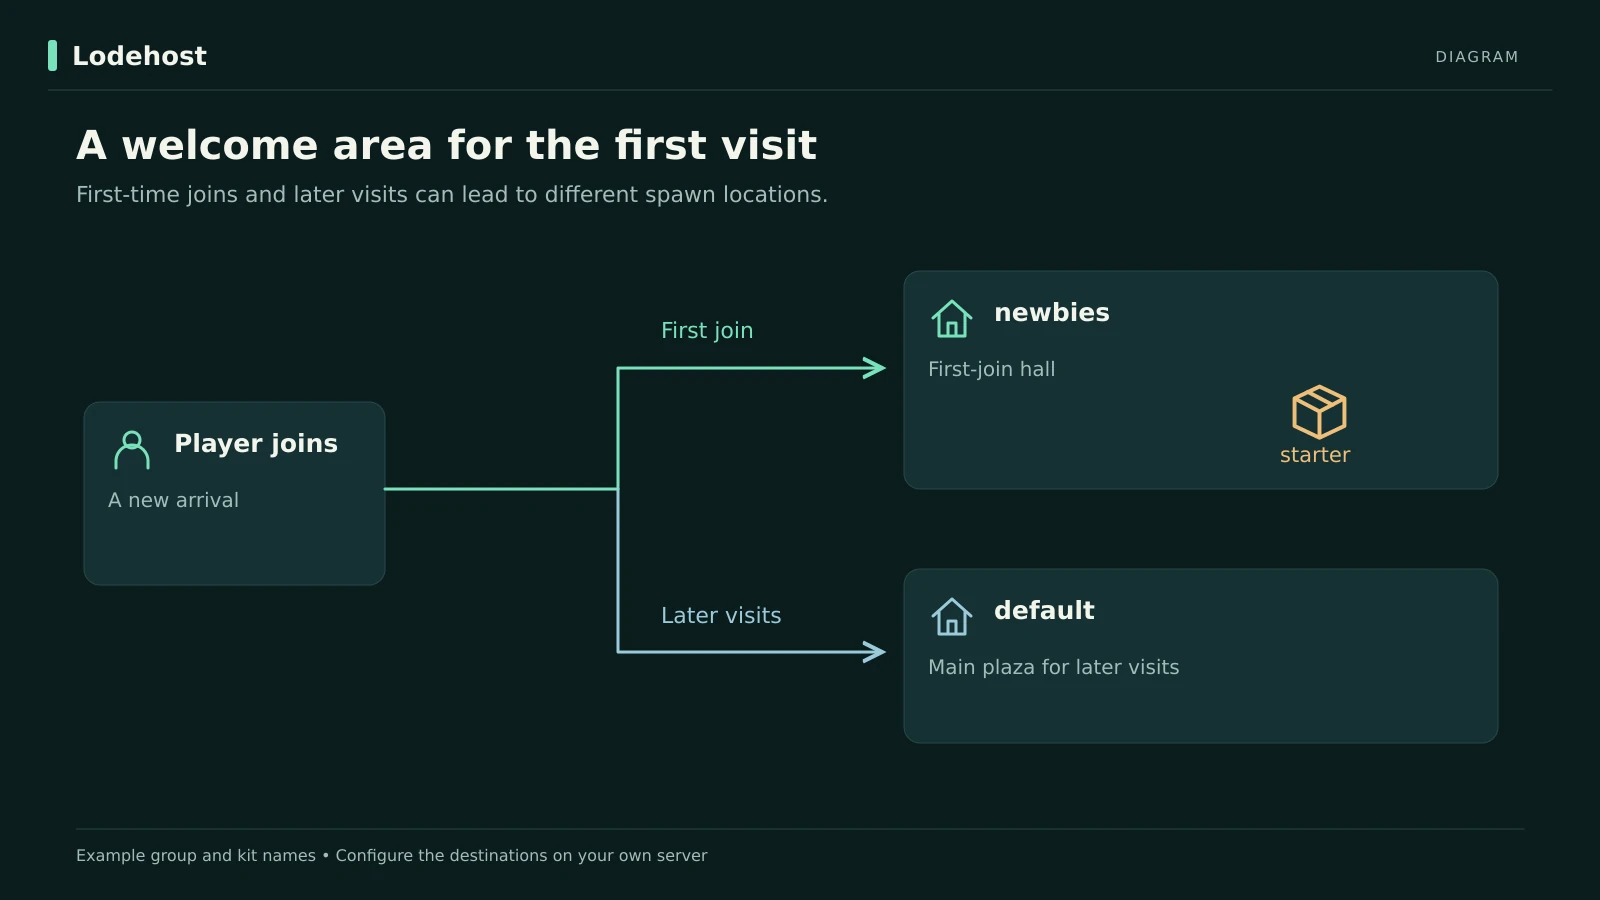Click the slide title about welcome area
This screenshot has width=1600, height=900.
pyautogui.click(x=447, y=145)
